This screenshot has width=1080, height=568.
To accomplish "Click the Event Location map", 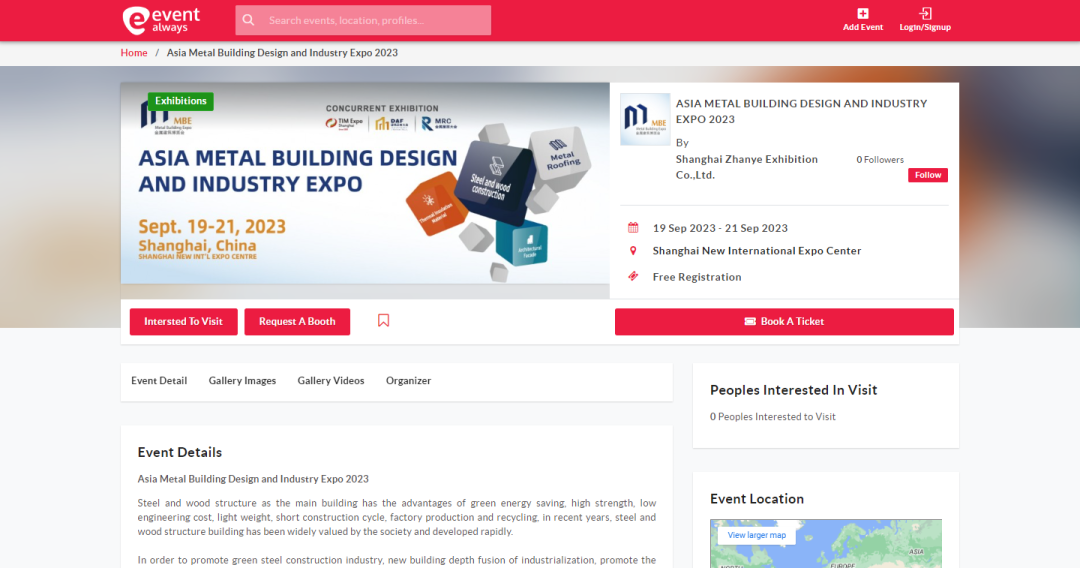I will pos(826,544).
